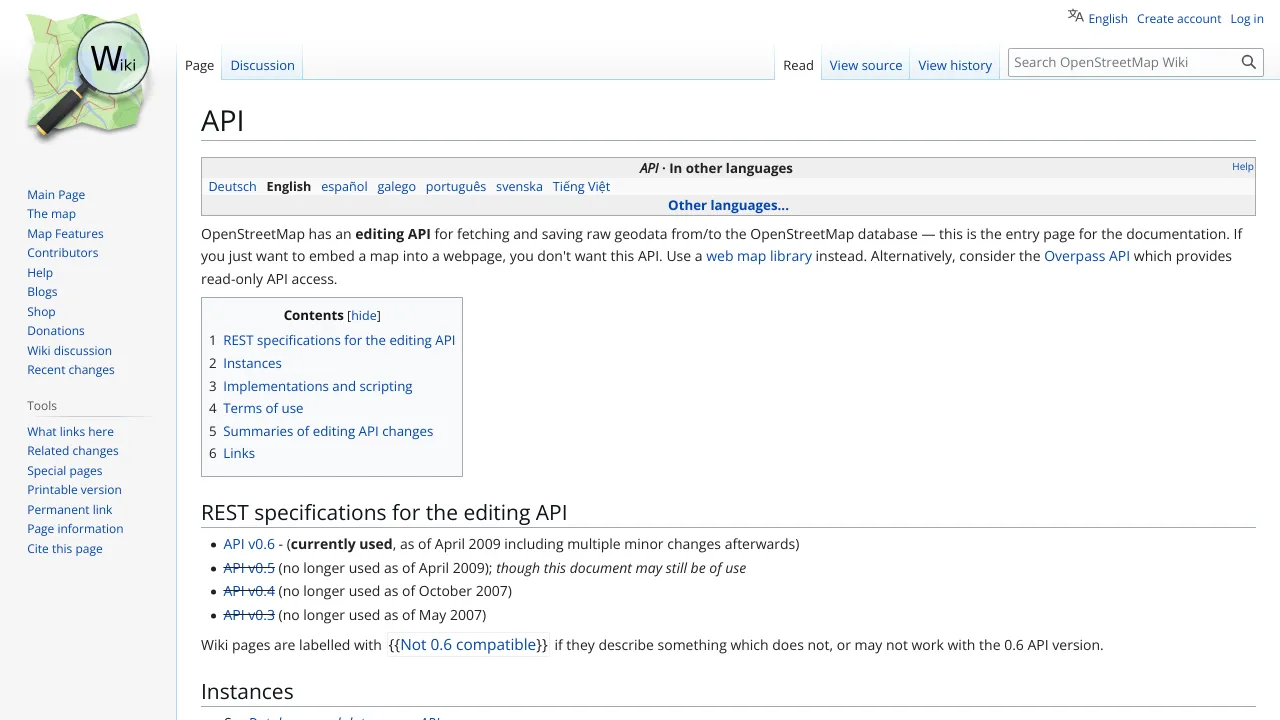Screen dimensions: 1280x720
Task: Switch to galego version
Action: tap(396, 186)
